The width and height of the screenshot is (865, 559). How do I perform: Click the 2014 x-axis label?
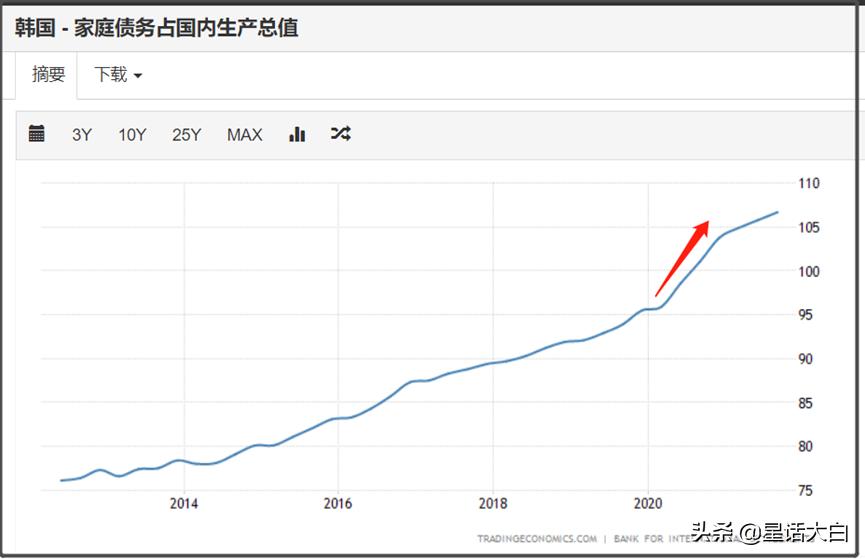tap(184, 503)
